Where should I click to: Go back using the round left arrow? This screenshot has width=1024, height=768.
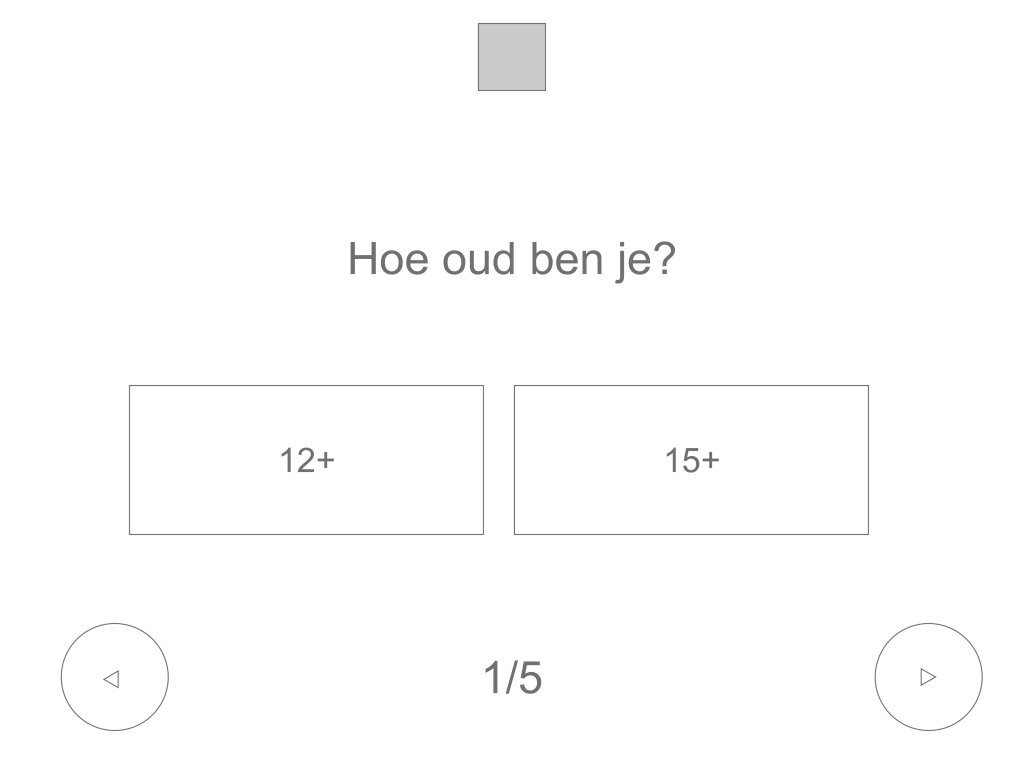[x=114, y=677]
